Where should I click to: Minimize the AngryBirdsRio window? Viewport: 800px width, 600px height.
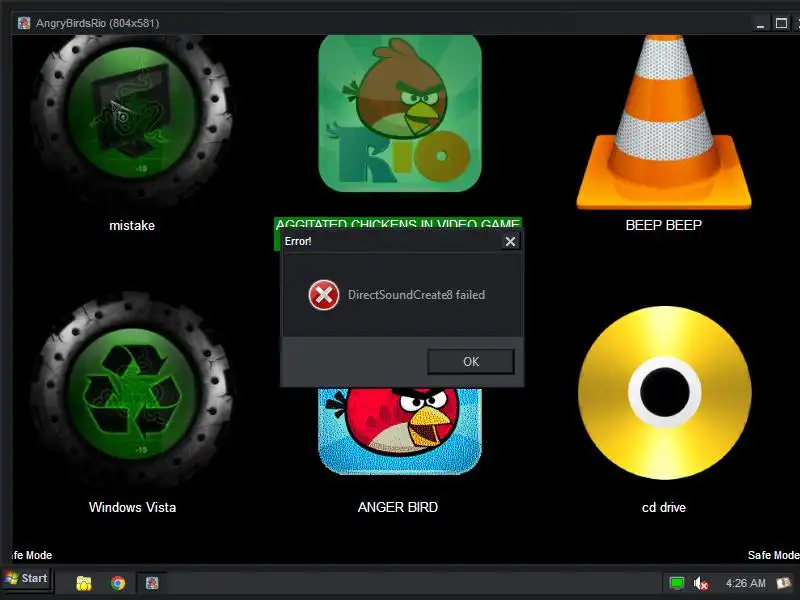(x=760, y=23)
